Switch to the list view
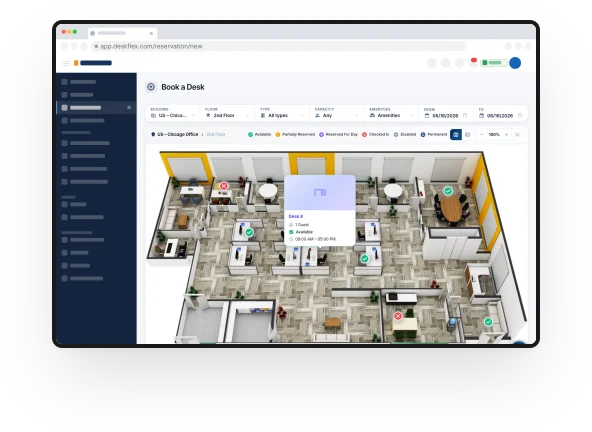The image size is (592, 432). pyautogui.click(x=467, y=134)
